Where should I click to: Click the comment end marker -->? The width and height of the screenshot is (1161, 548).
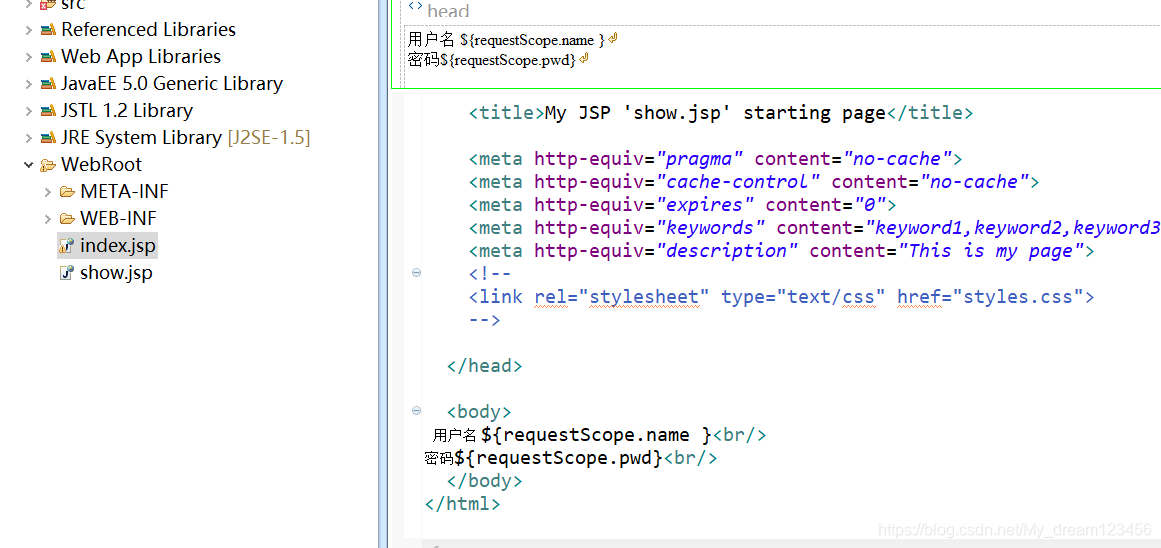485,320
